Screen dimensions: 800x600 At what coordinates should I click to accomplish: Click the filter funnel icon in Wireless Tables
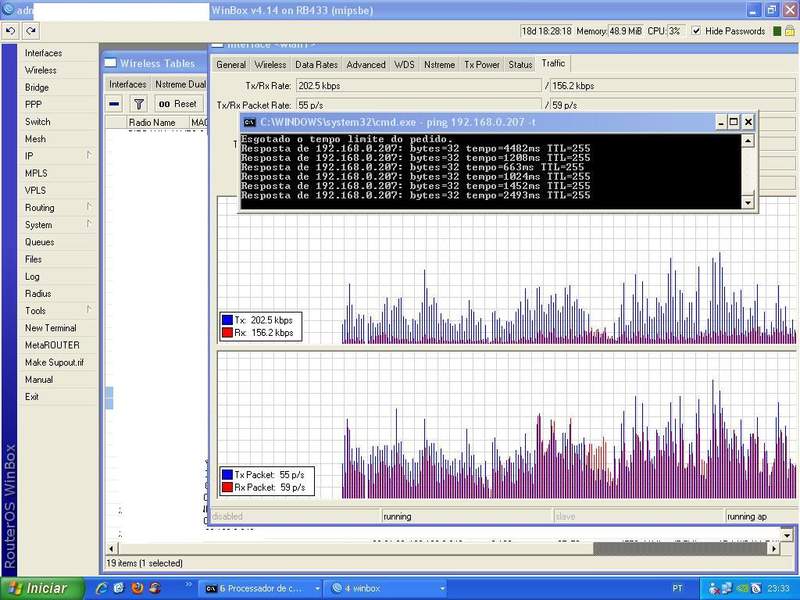pyautogui.click(x=139, y=104)
